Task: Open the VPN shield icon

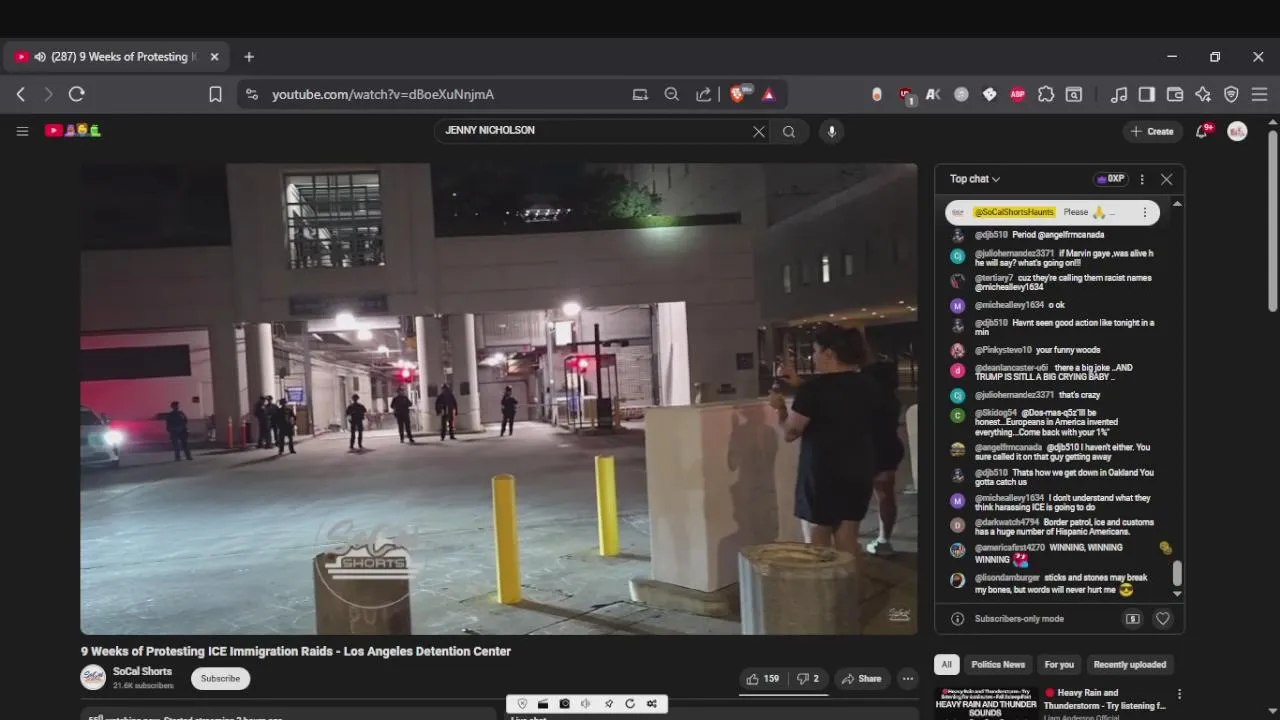Action: tap(1231, 94)
